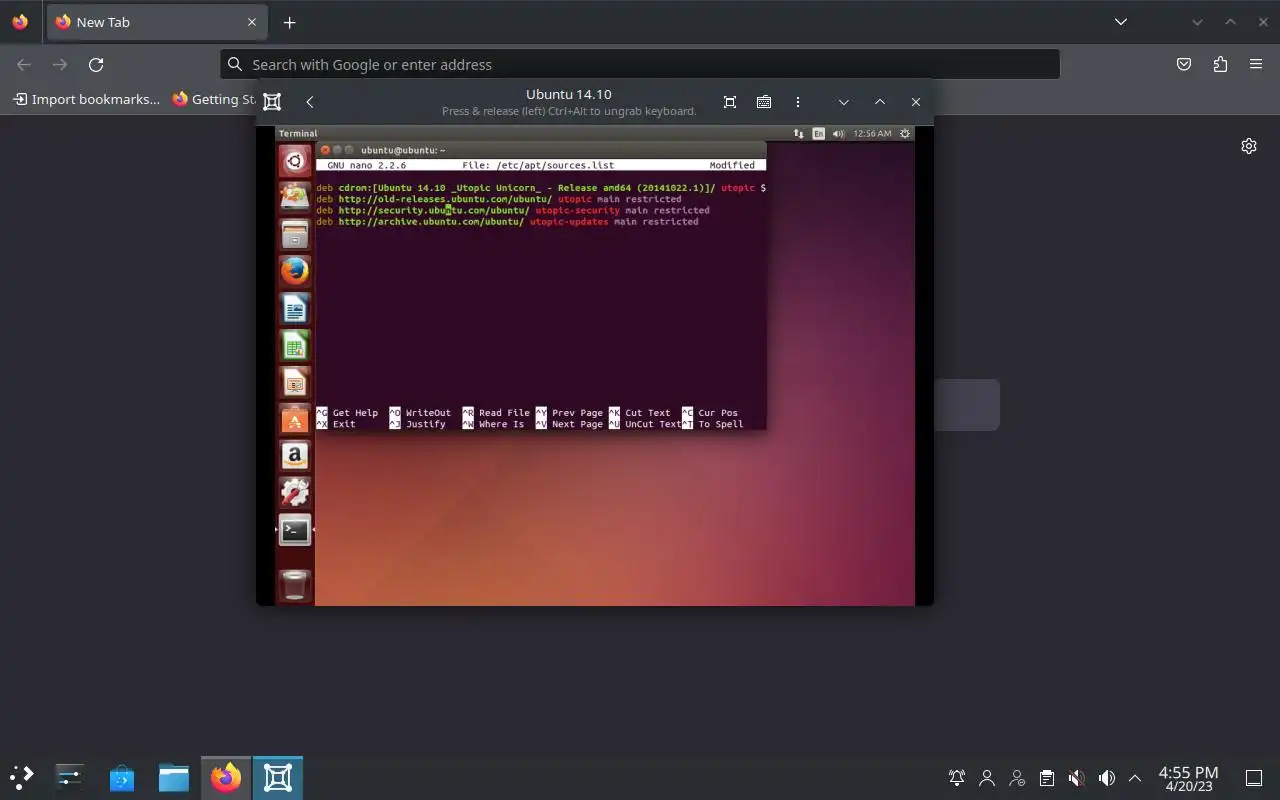Click the Ubuntu Dash home launcher icon
The height and width of the screenshot is (800, 1280).
pyautogui.click(x=295, y=160)
